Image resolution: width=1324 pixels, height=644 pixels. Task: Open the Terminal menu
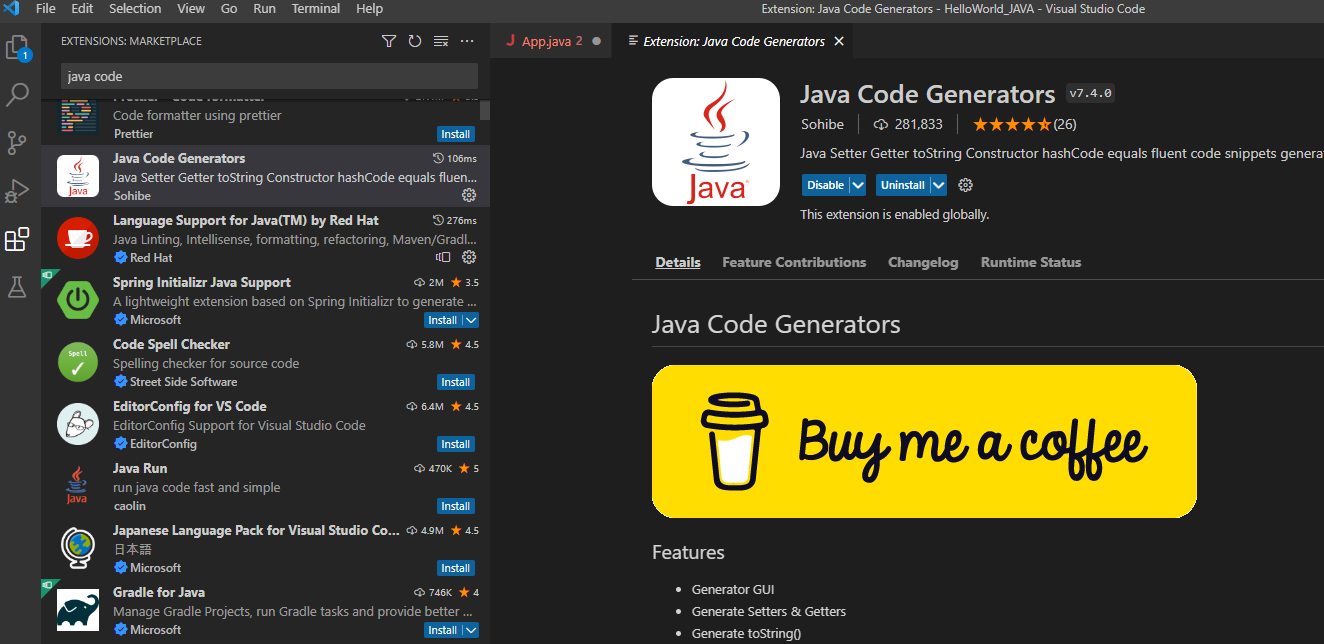(316, 9)
